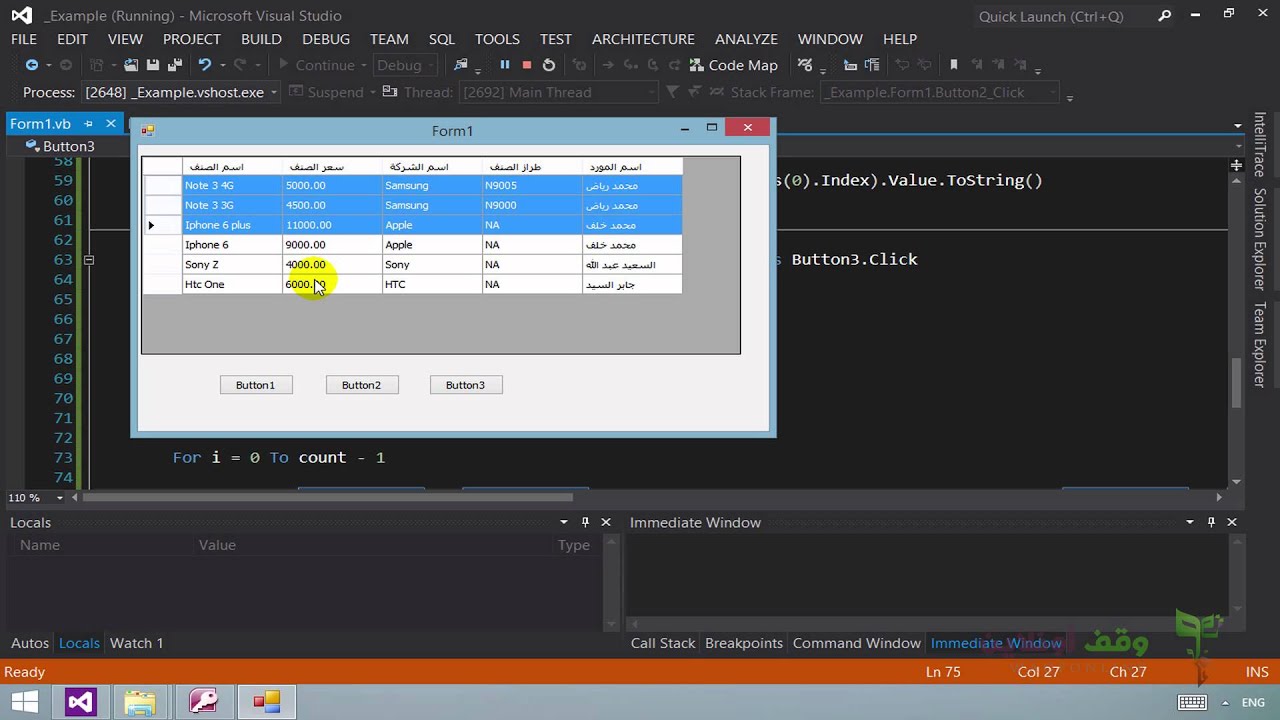Image resolution: width=1280 pixels, height=720 pixels.
Task: Click the Step Over icon
Action: click(x=651, y=65)
